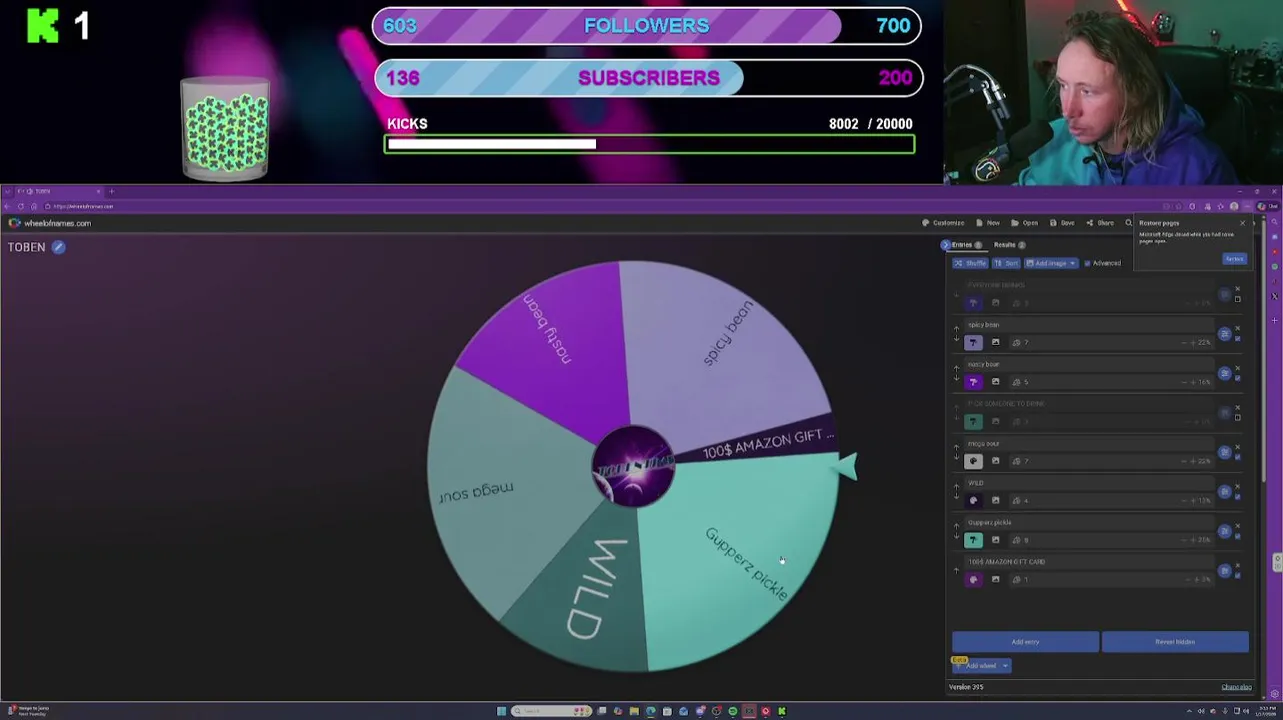Uncheck the nasty bean entry checkbox
1283x720 pixels.
point(1238,378)
